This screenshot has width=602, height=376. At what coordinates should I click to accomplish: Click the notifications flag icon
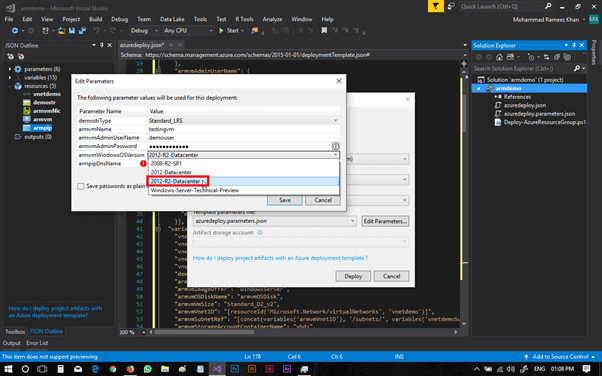[436, 6]
